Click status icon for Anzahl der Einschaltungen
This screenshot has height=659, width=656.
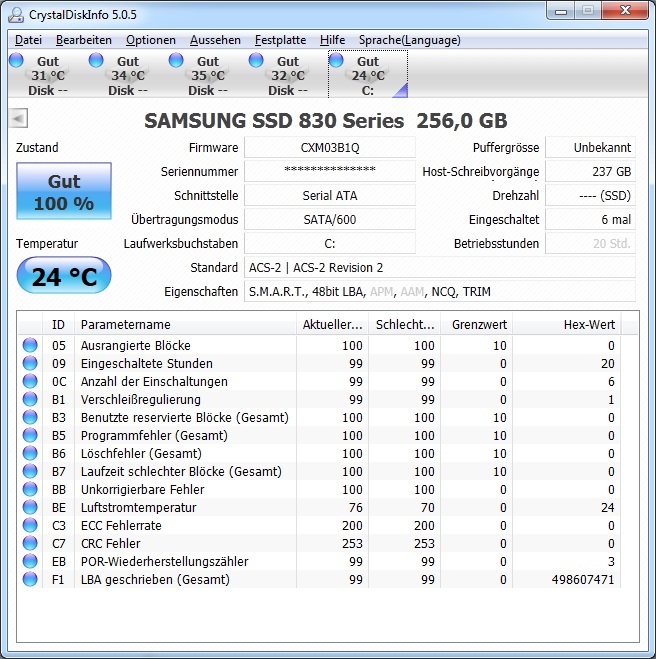click(30, 381)
